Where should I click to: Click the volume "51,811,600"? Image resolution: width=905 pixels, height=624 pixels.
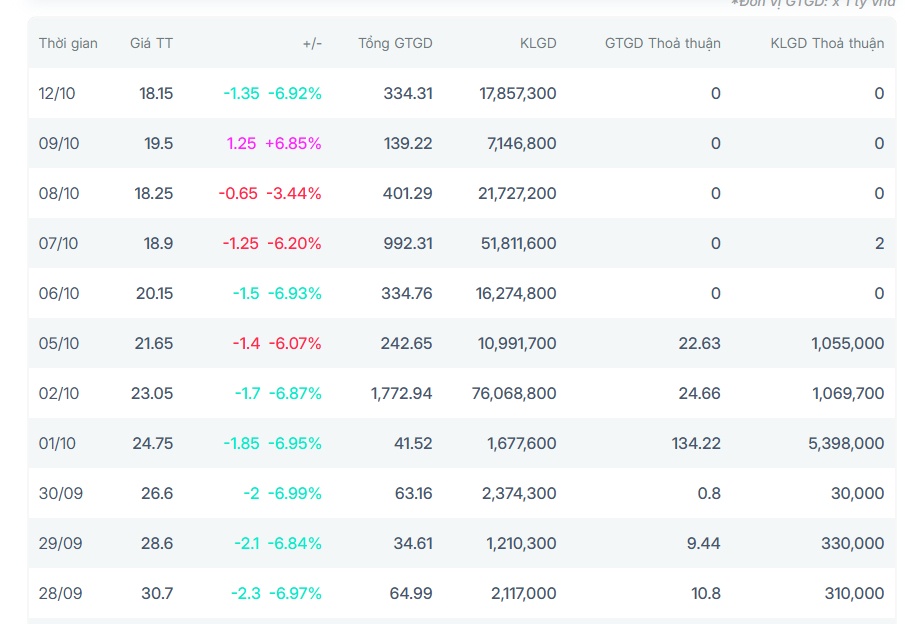coord(519,244)
